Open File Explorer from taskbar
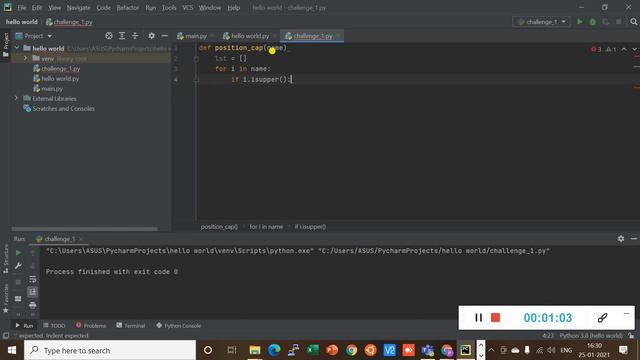Screen dimensions: 640x360 tap(255, 350)
